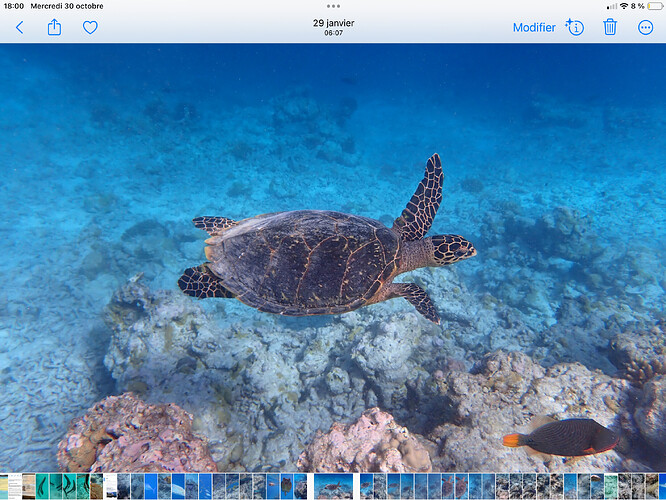Open the more options ellipsis menu

[x=645, y=28]
